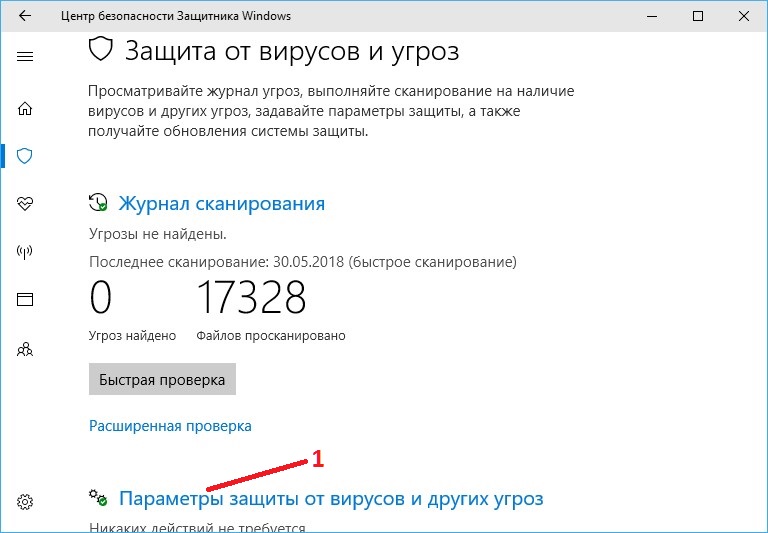Screen dimensions: 768x533
Task: Minimize the Defender Security Center window
Action: (x=652, y=16)
